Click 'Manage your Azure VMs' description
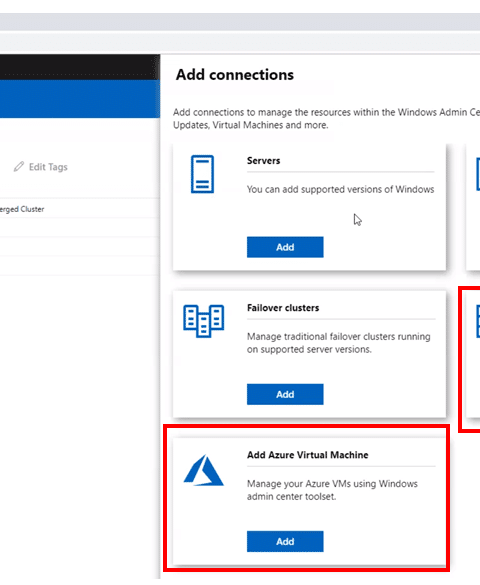 332,490
